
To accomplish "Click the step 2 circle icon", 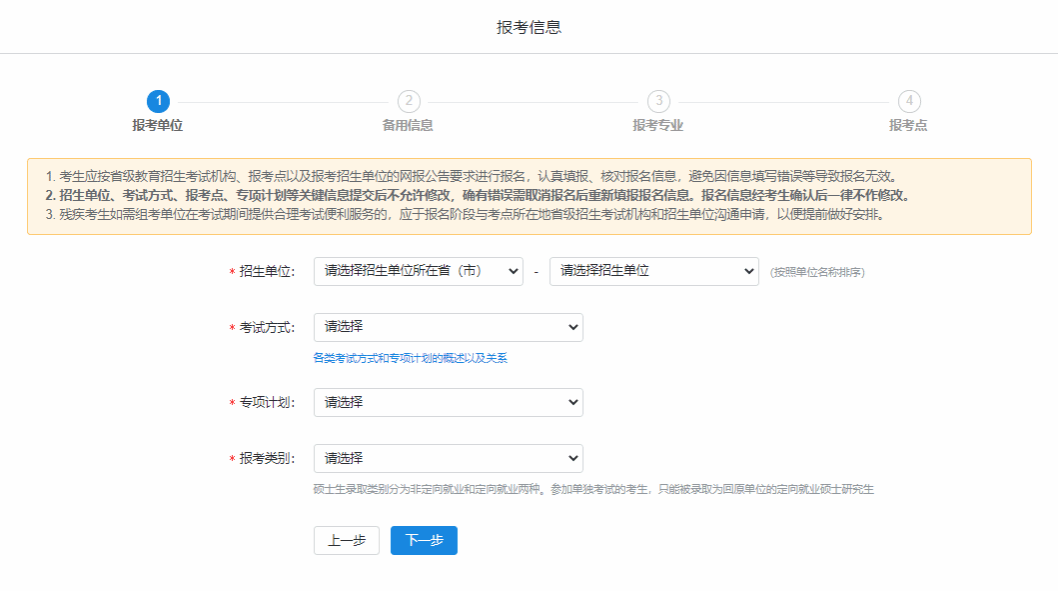I will 408,101.
